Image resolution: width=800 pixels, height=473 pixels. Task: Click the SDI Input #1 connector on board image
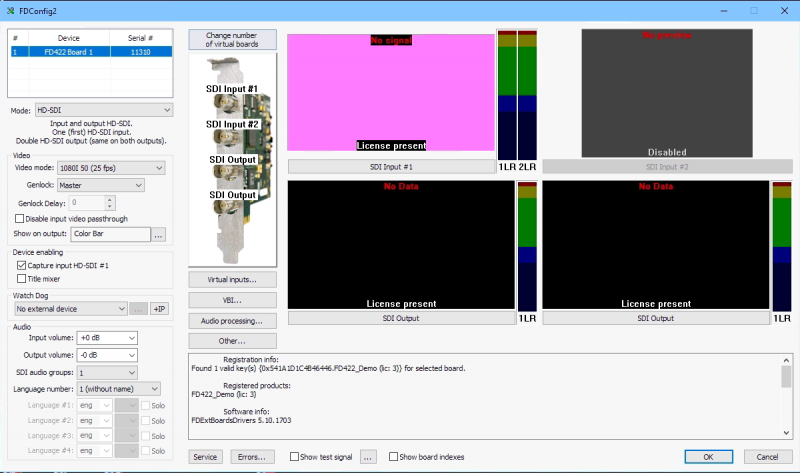pos(225,104)
